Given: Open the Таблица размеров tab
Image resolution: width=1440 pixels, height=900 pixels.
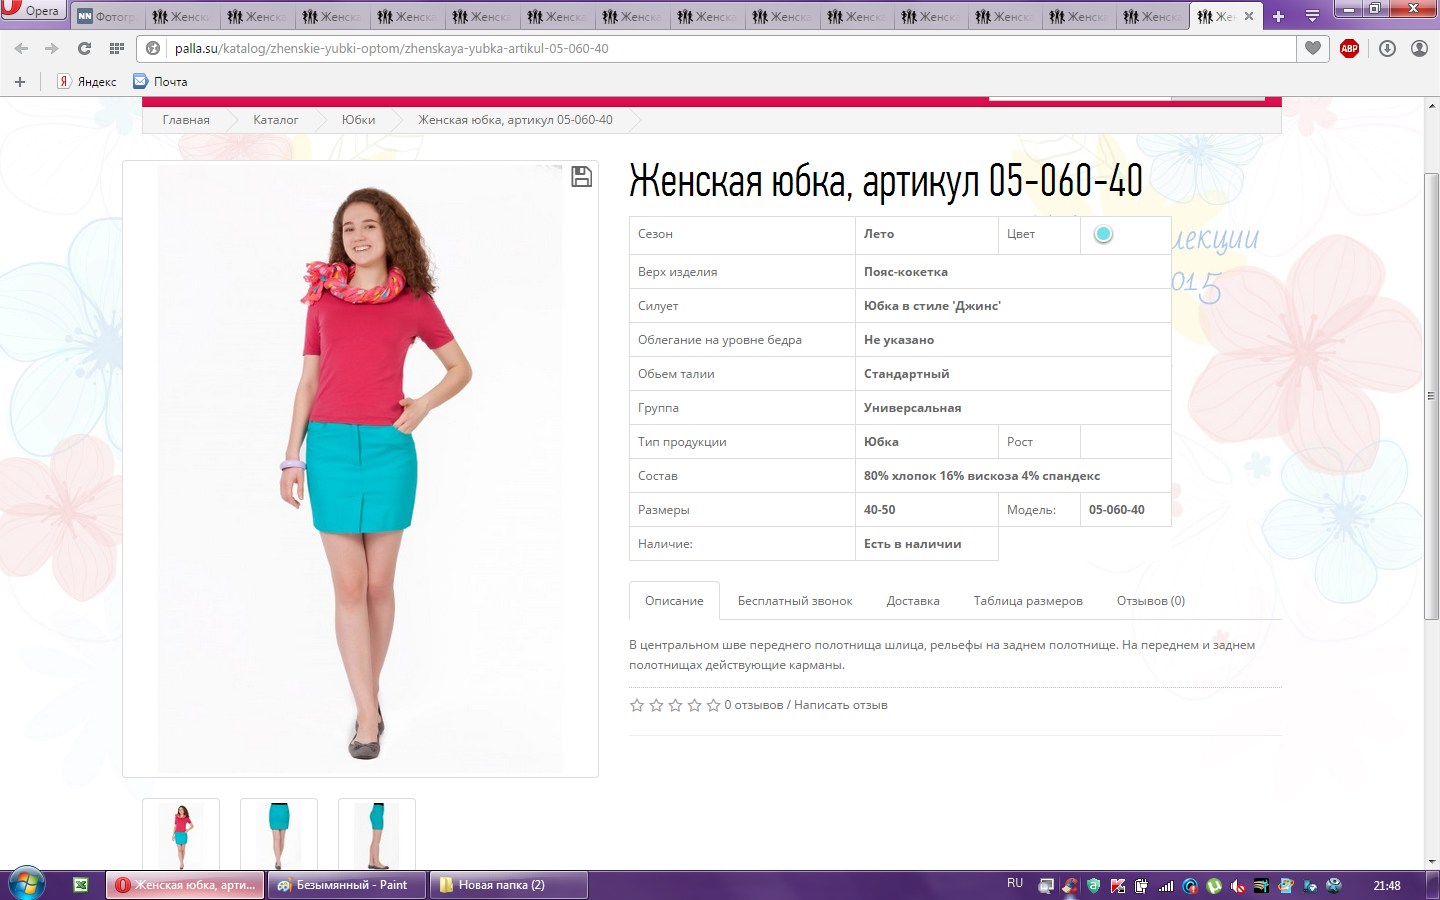Looking at the screenshot, I should tap(1028, 601).
